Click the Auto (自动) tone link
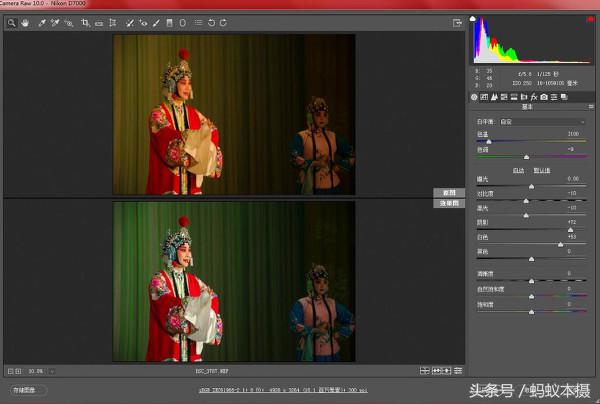The image size is (600, 404). (518, 171)
